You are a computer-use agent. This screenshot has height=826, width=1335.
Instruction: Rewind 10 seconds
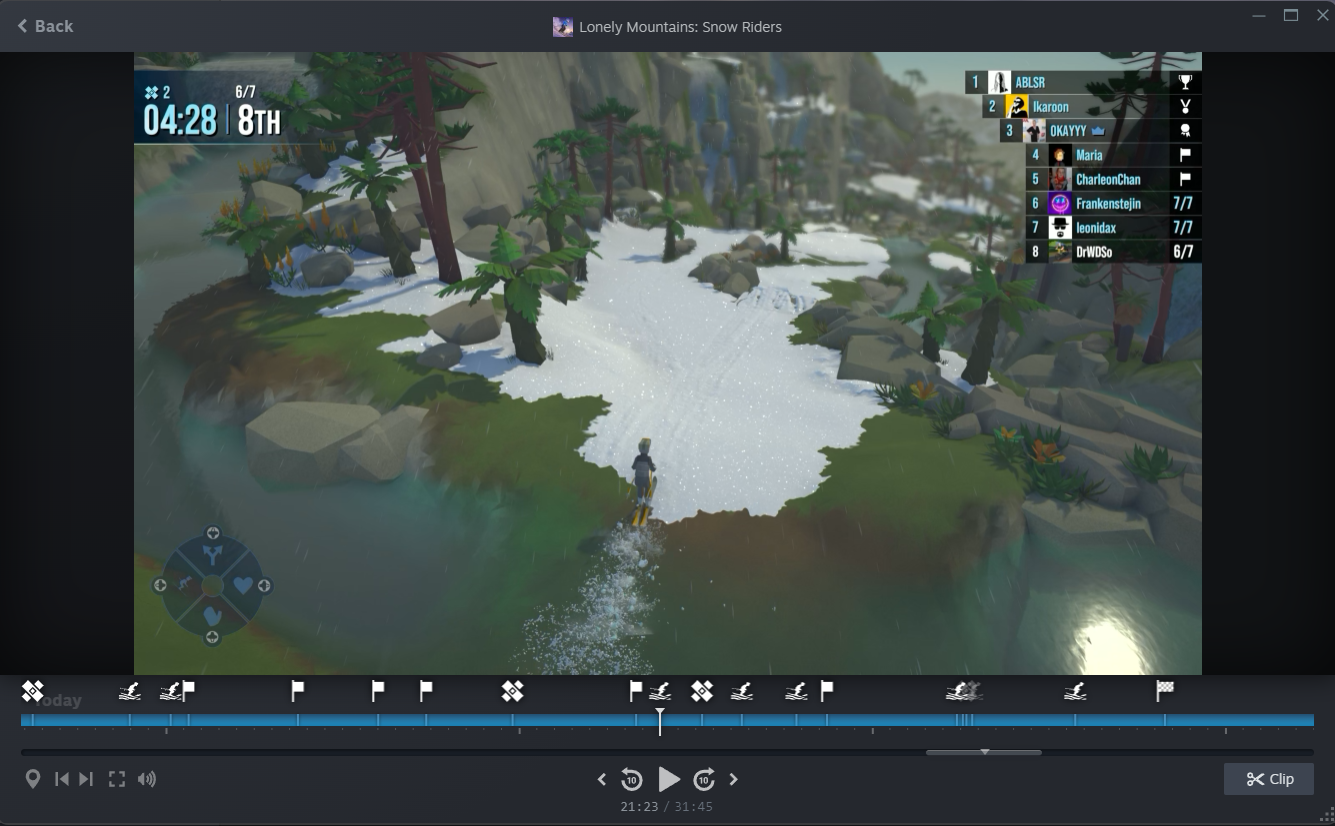click(x=631, y=779)
